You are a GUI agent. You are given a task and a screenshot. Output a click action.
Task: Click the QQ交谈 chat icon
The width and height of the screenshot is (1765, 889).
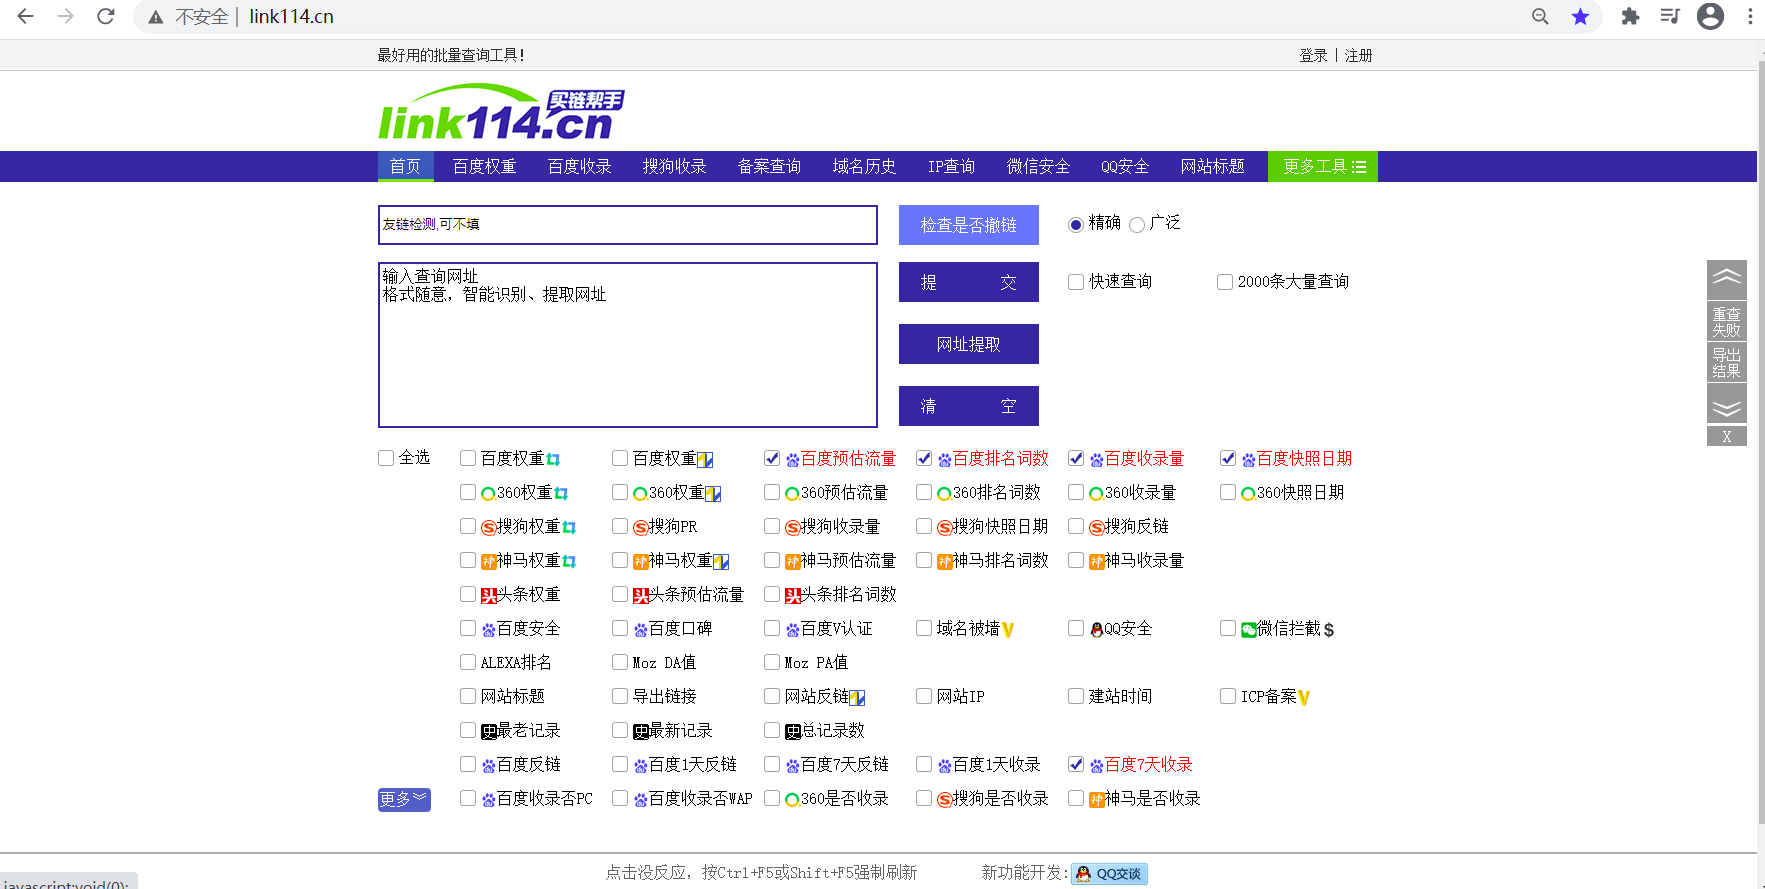coord(1109,874)
